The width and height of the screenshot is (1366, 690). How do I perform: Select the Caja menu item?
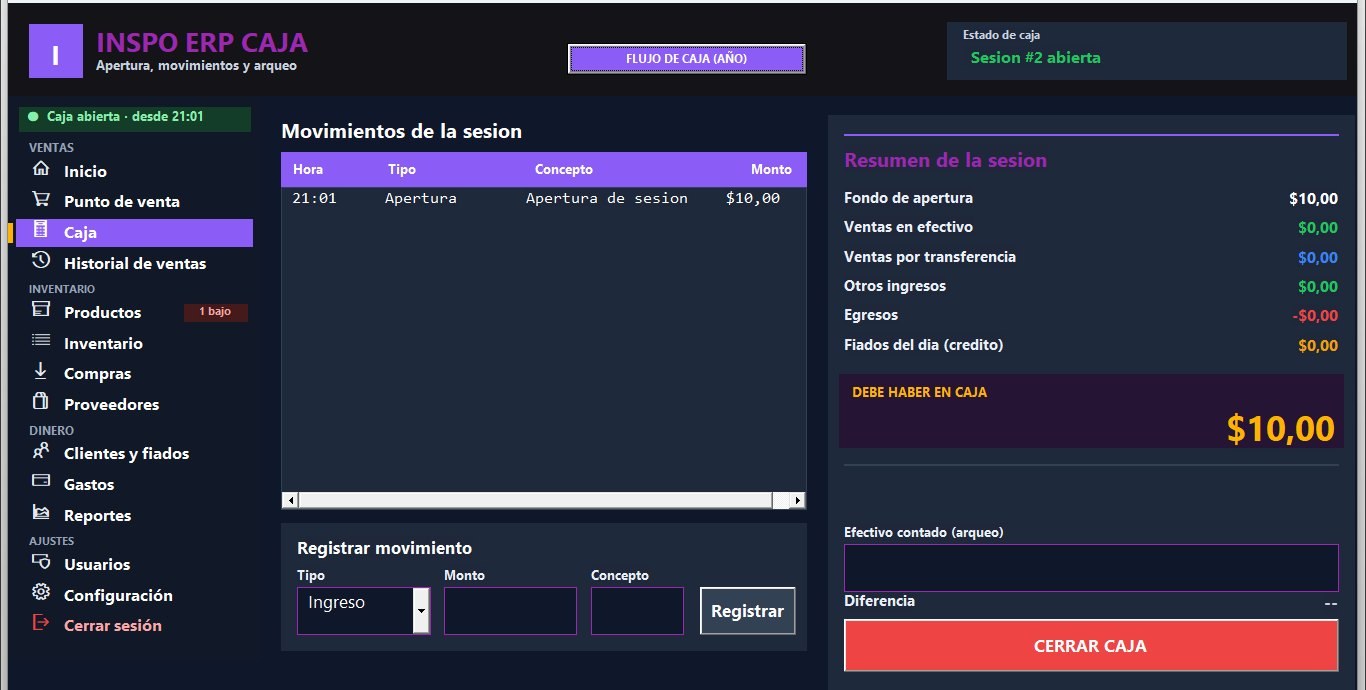tap(134, 232)
